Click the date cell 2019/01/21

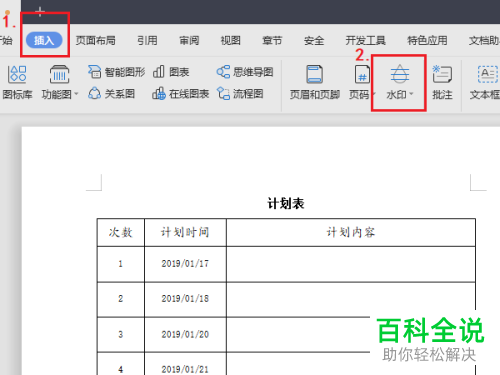click(185, 364)
